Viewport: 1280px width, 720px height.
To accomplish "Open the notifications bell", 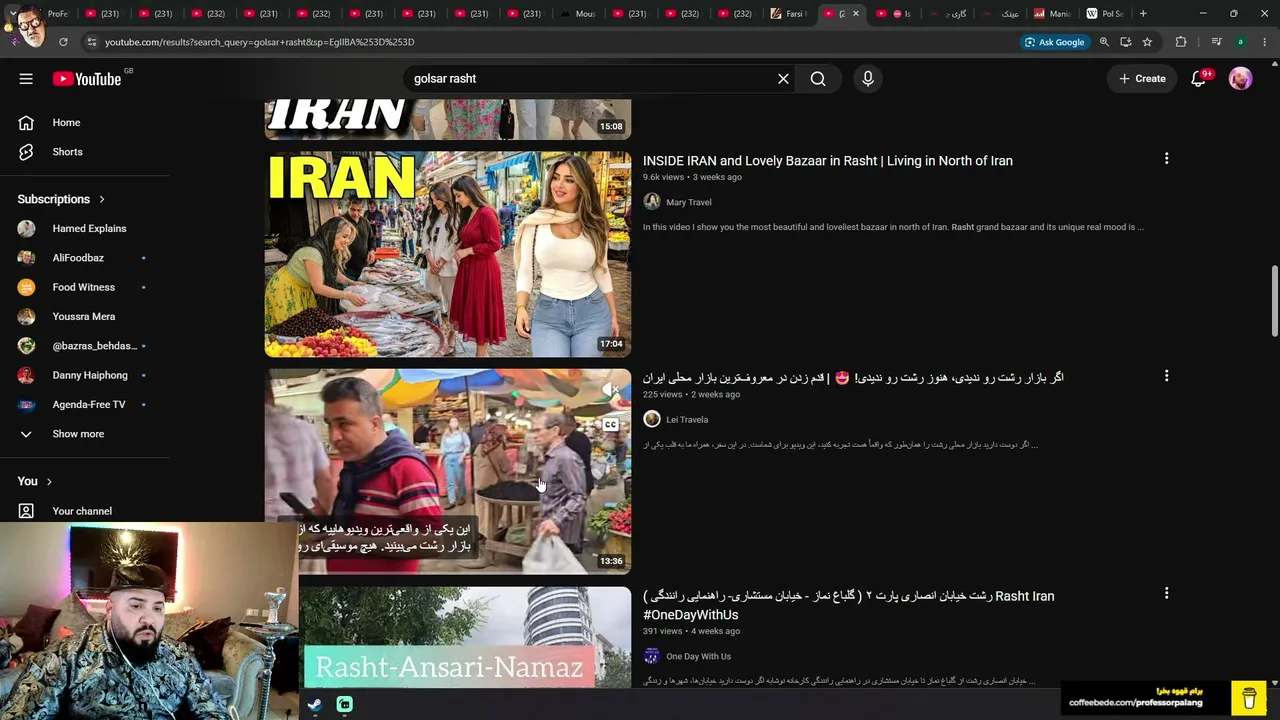I will tap(1198, 79).
